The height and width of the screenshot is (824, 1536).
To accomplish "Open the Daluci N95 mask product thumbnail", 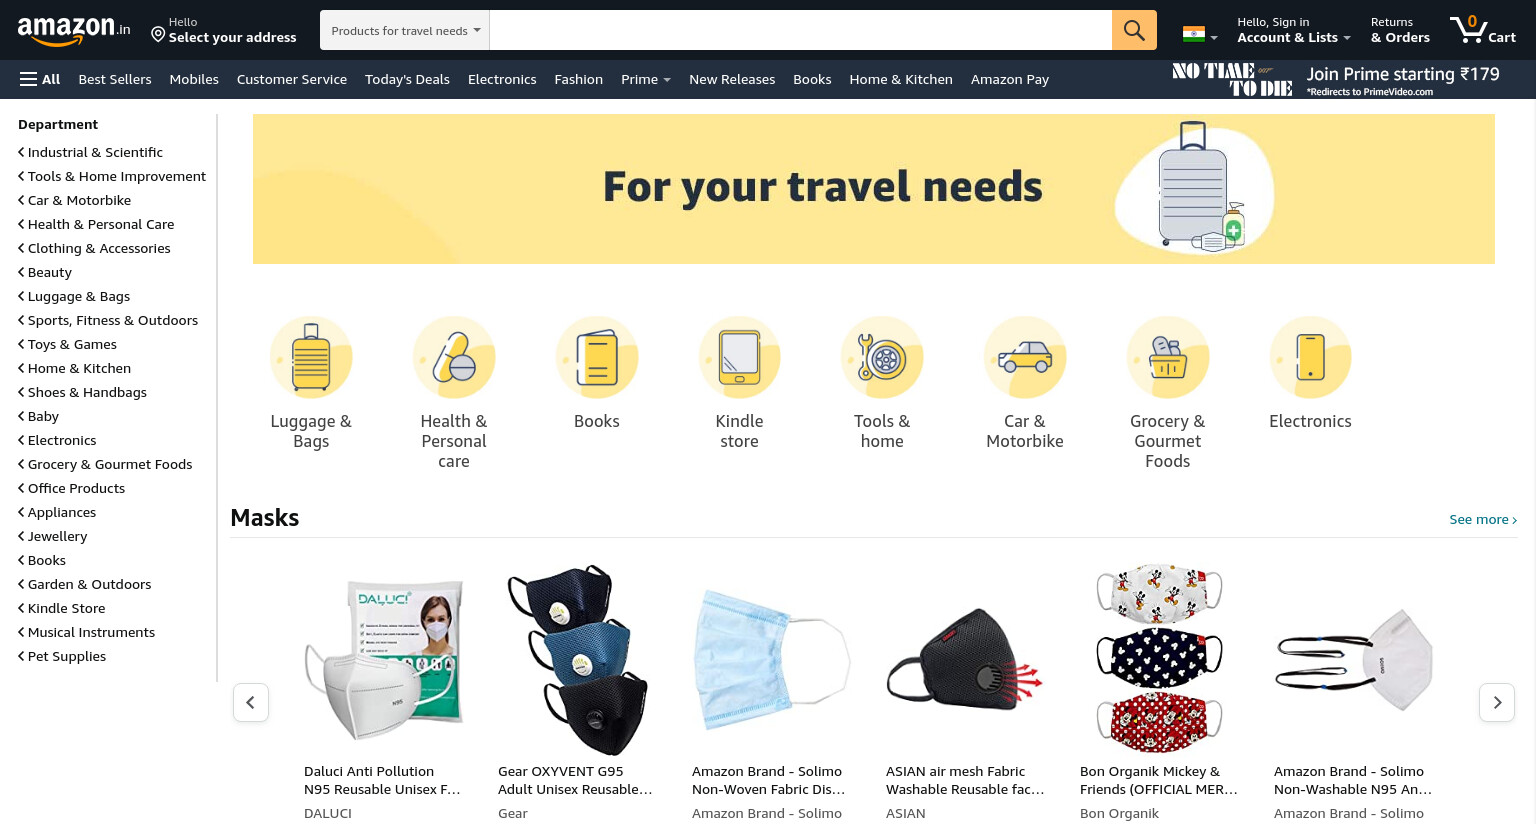I will pos(385,658).
